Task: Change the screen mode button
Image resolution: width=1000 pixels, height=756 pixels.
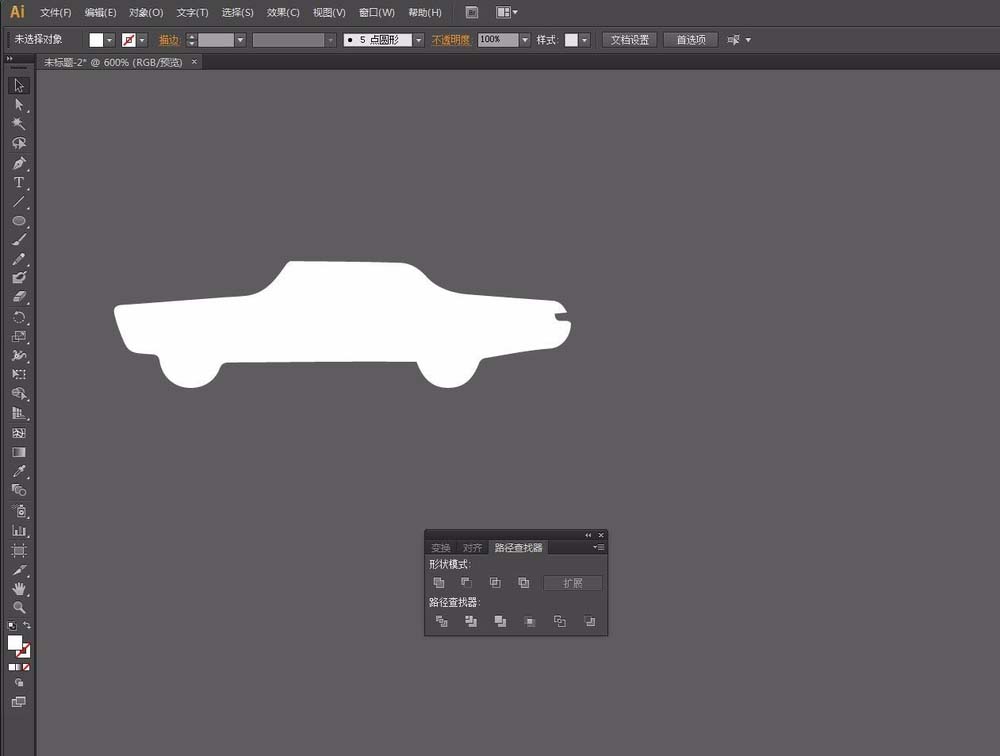Action: 18,702
